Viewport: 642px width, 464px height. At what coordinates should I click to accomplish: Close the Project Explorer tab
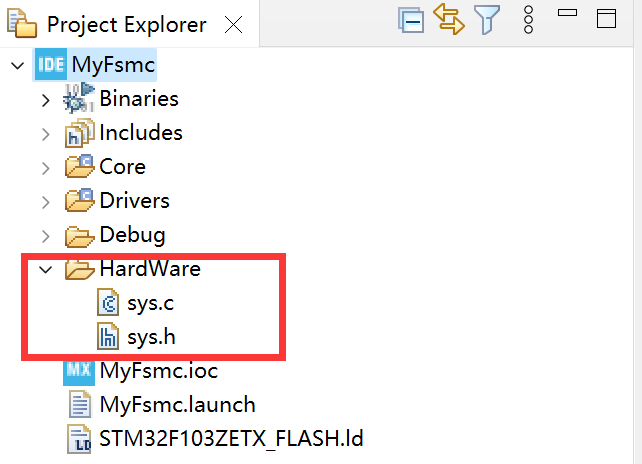pyautogui.click(x=234, y=25)
